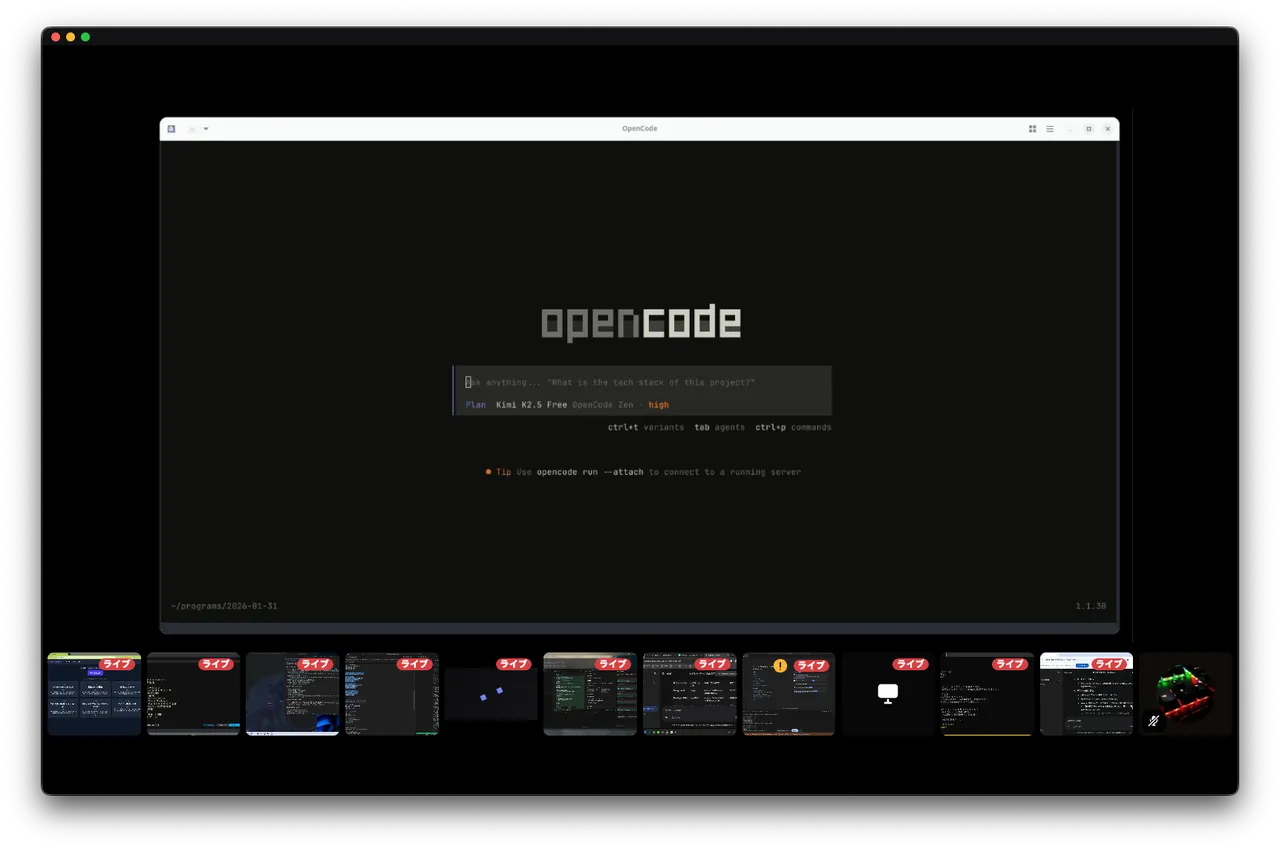The height and width of the screenshot is (850, 1280).
Task: Click the terminal app icon in title bar
Action: (x=171, y=129)
